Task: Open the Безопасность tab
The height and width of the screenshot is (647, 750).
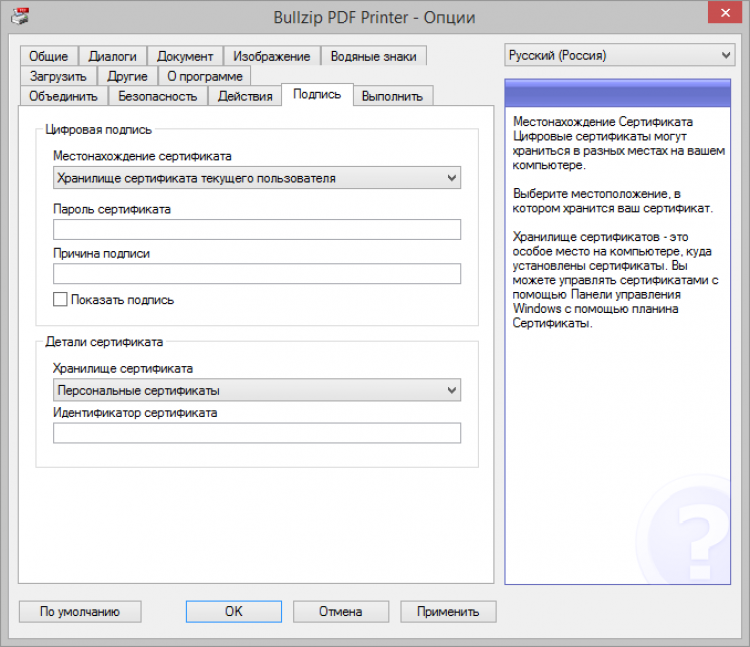Action: (158, 96)
